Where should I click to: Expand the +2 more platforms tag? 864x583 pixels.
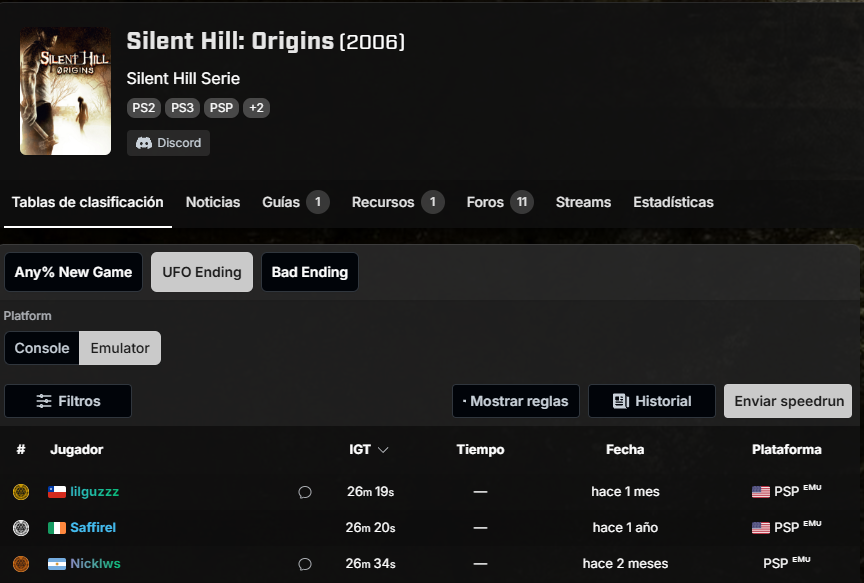256,108
